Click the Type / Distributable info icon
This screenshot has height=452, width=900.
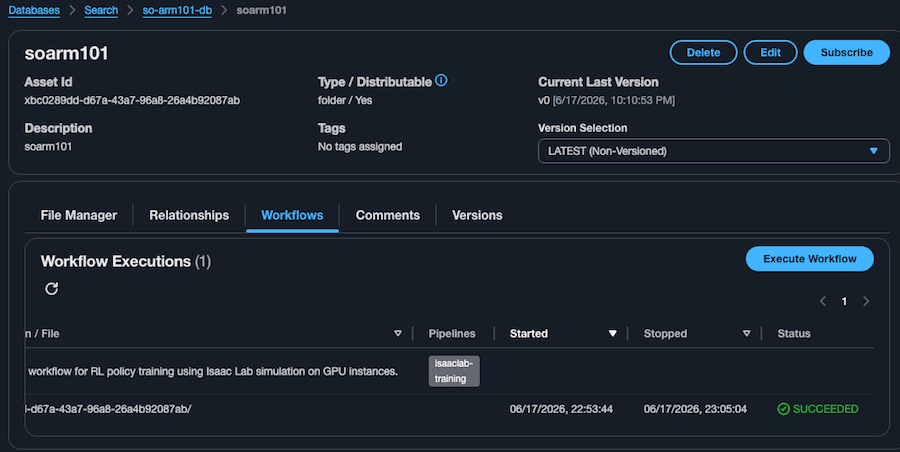pyautogui.click(x=441, y=80)
